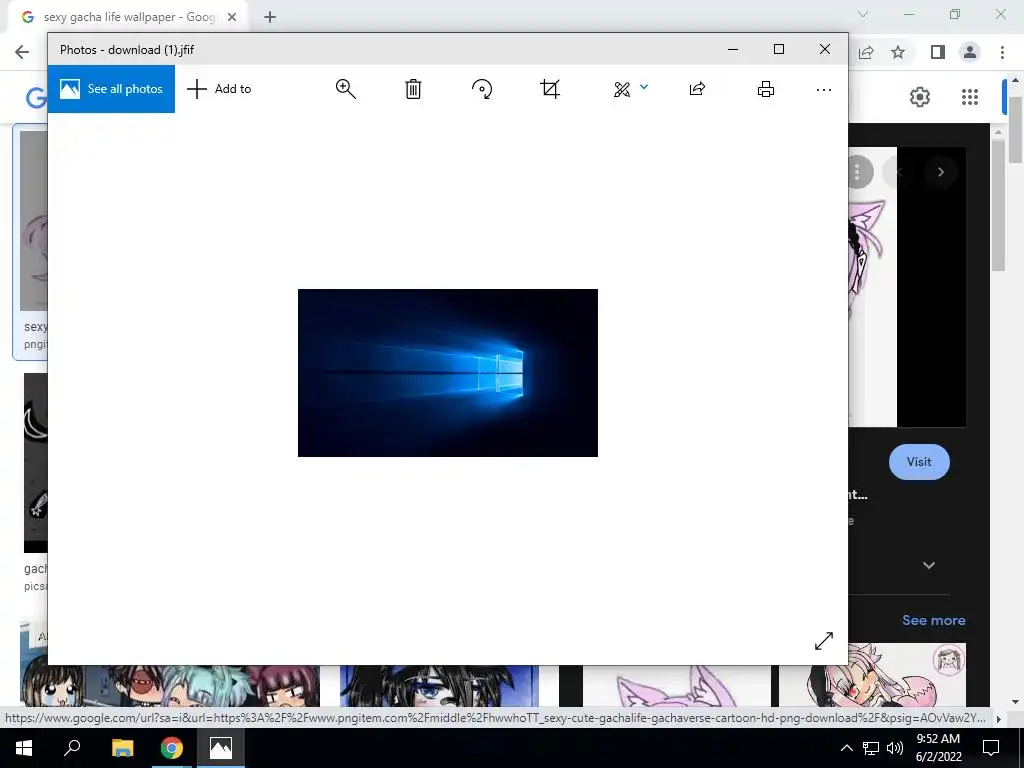The width and height of the screenshot is (1024, 768).
Task: Print the photo with printer icon
Action: pos(765,89)
